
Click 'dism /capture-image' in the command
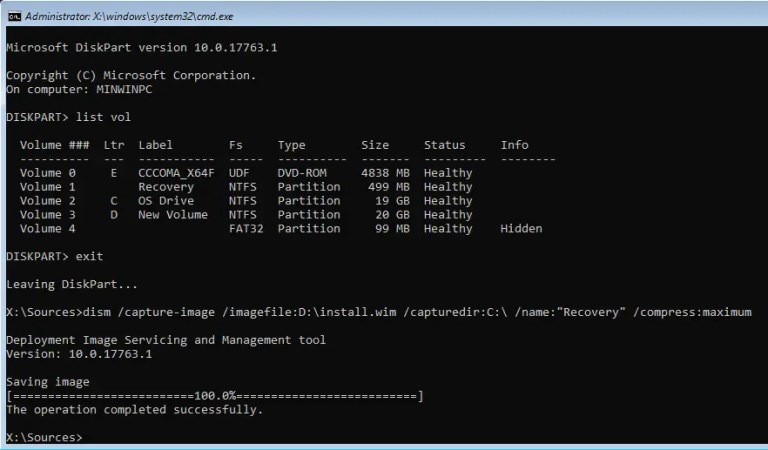tap(149, 312)
